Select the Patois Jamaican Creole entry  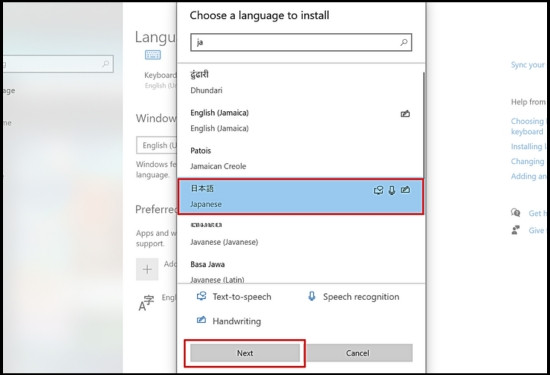click(300, 159)
